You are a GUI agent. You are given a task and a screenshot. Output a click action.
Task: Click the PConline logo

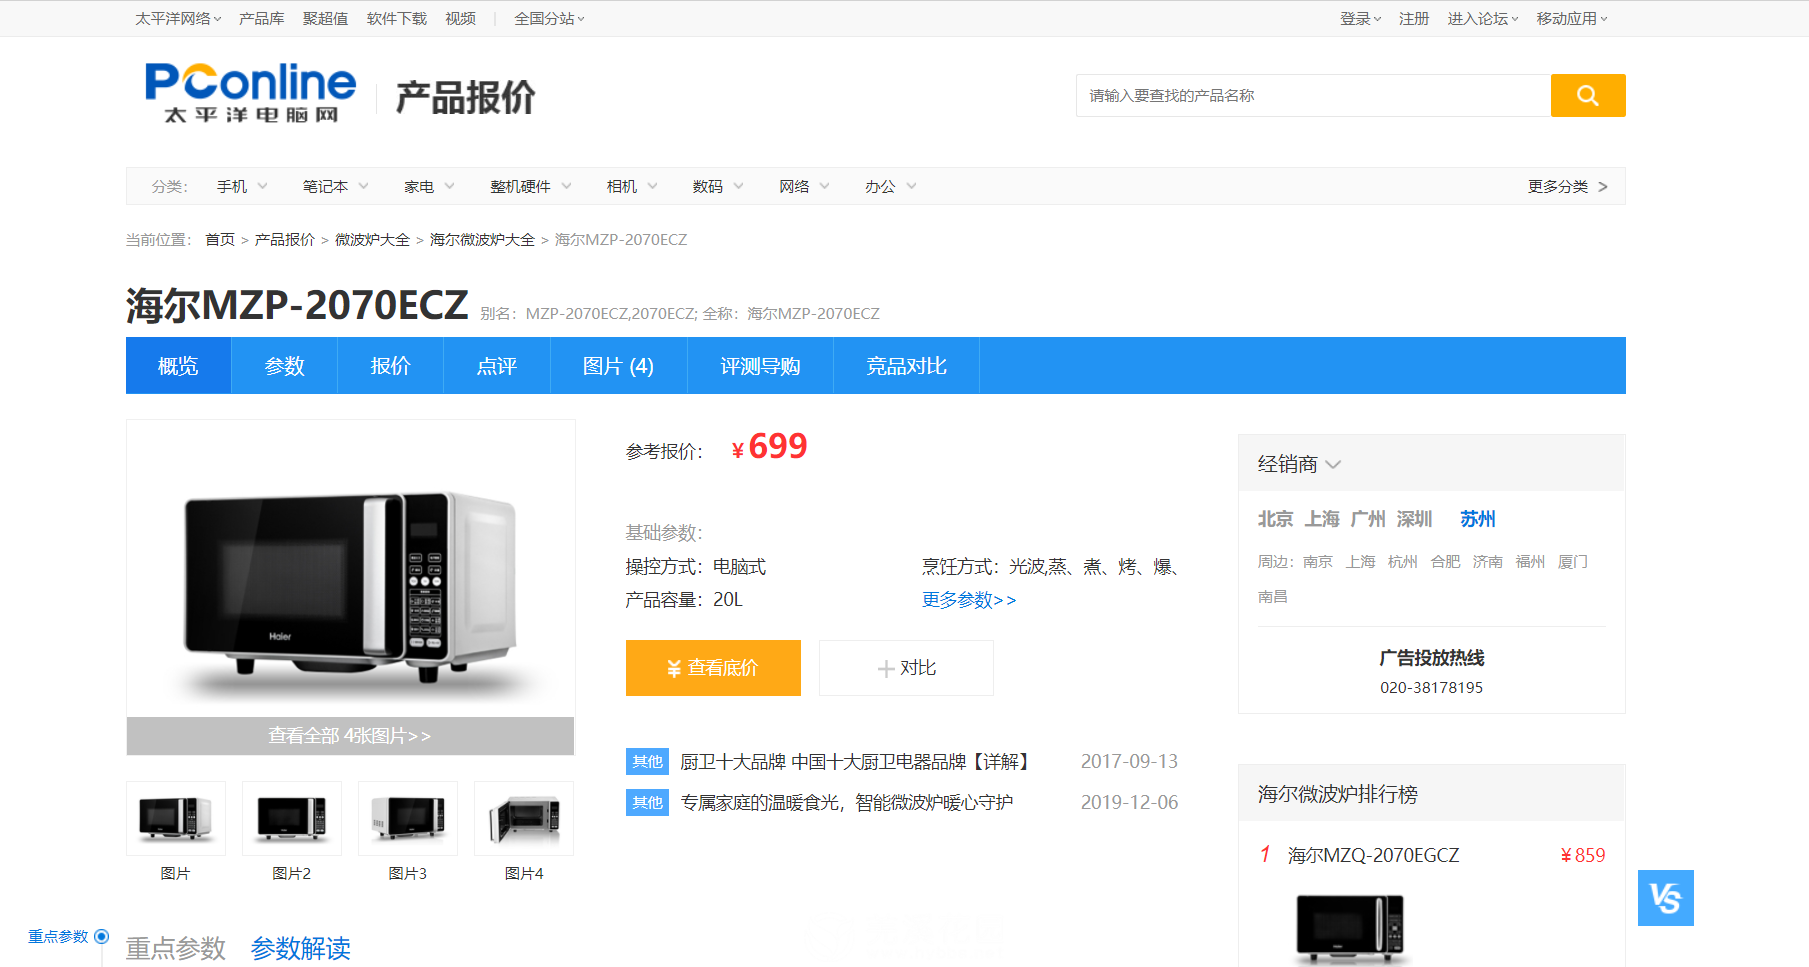point(250,93)
